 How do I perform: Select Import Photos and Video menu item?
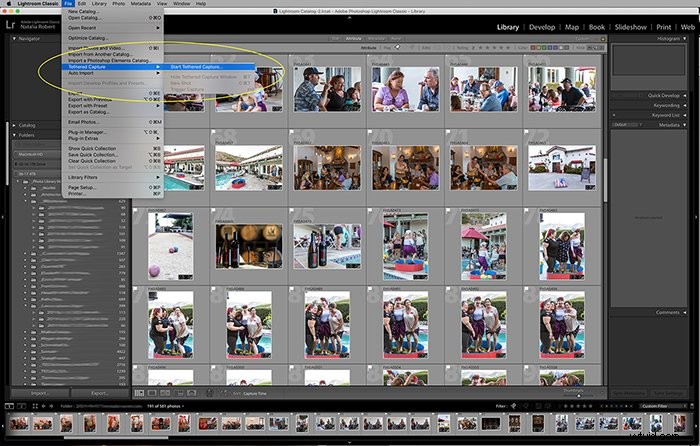point(113,48)
